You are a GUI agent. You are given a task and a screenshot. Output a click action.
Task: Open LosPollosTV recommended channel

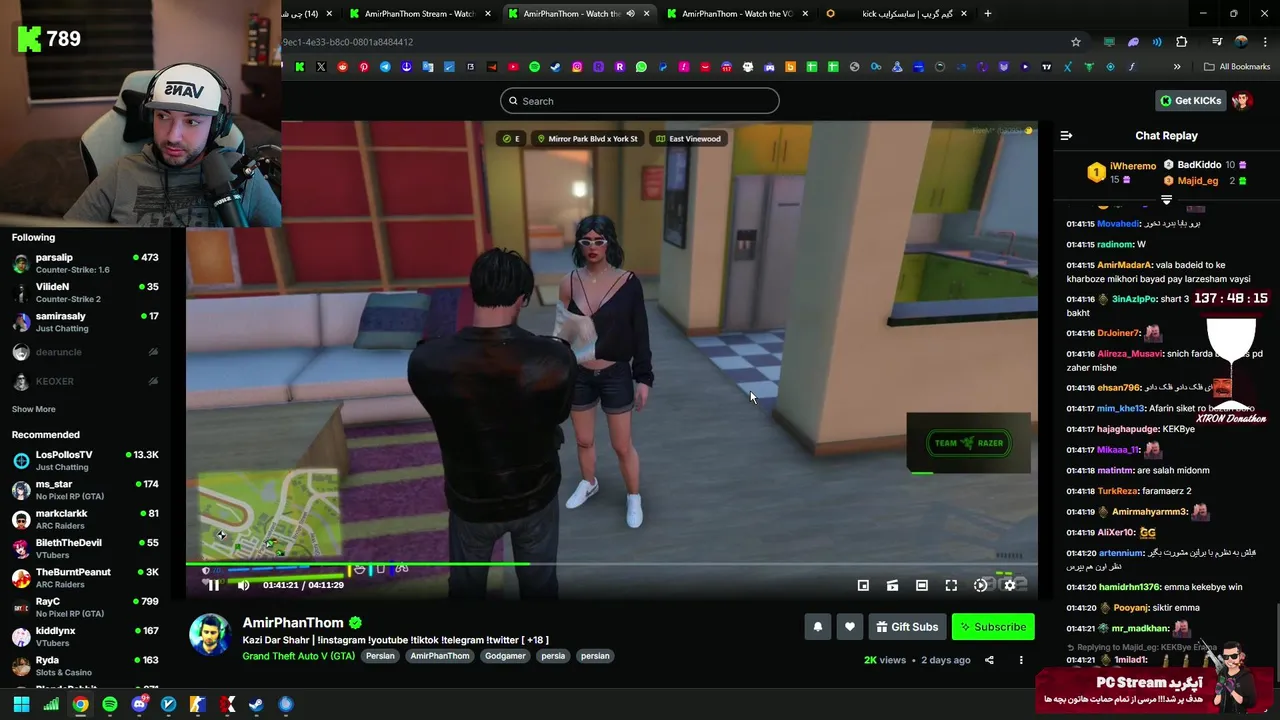(85, 460)
